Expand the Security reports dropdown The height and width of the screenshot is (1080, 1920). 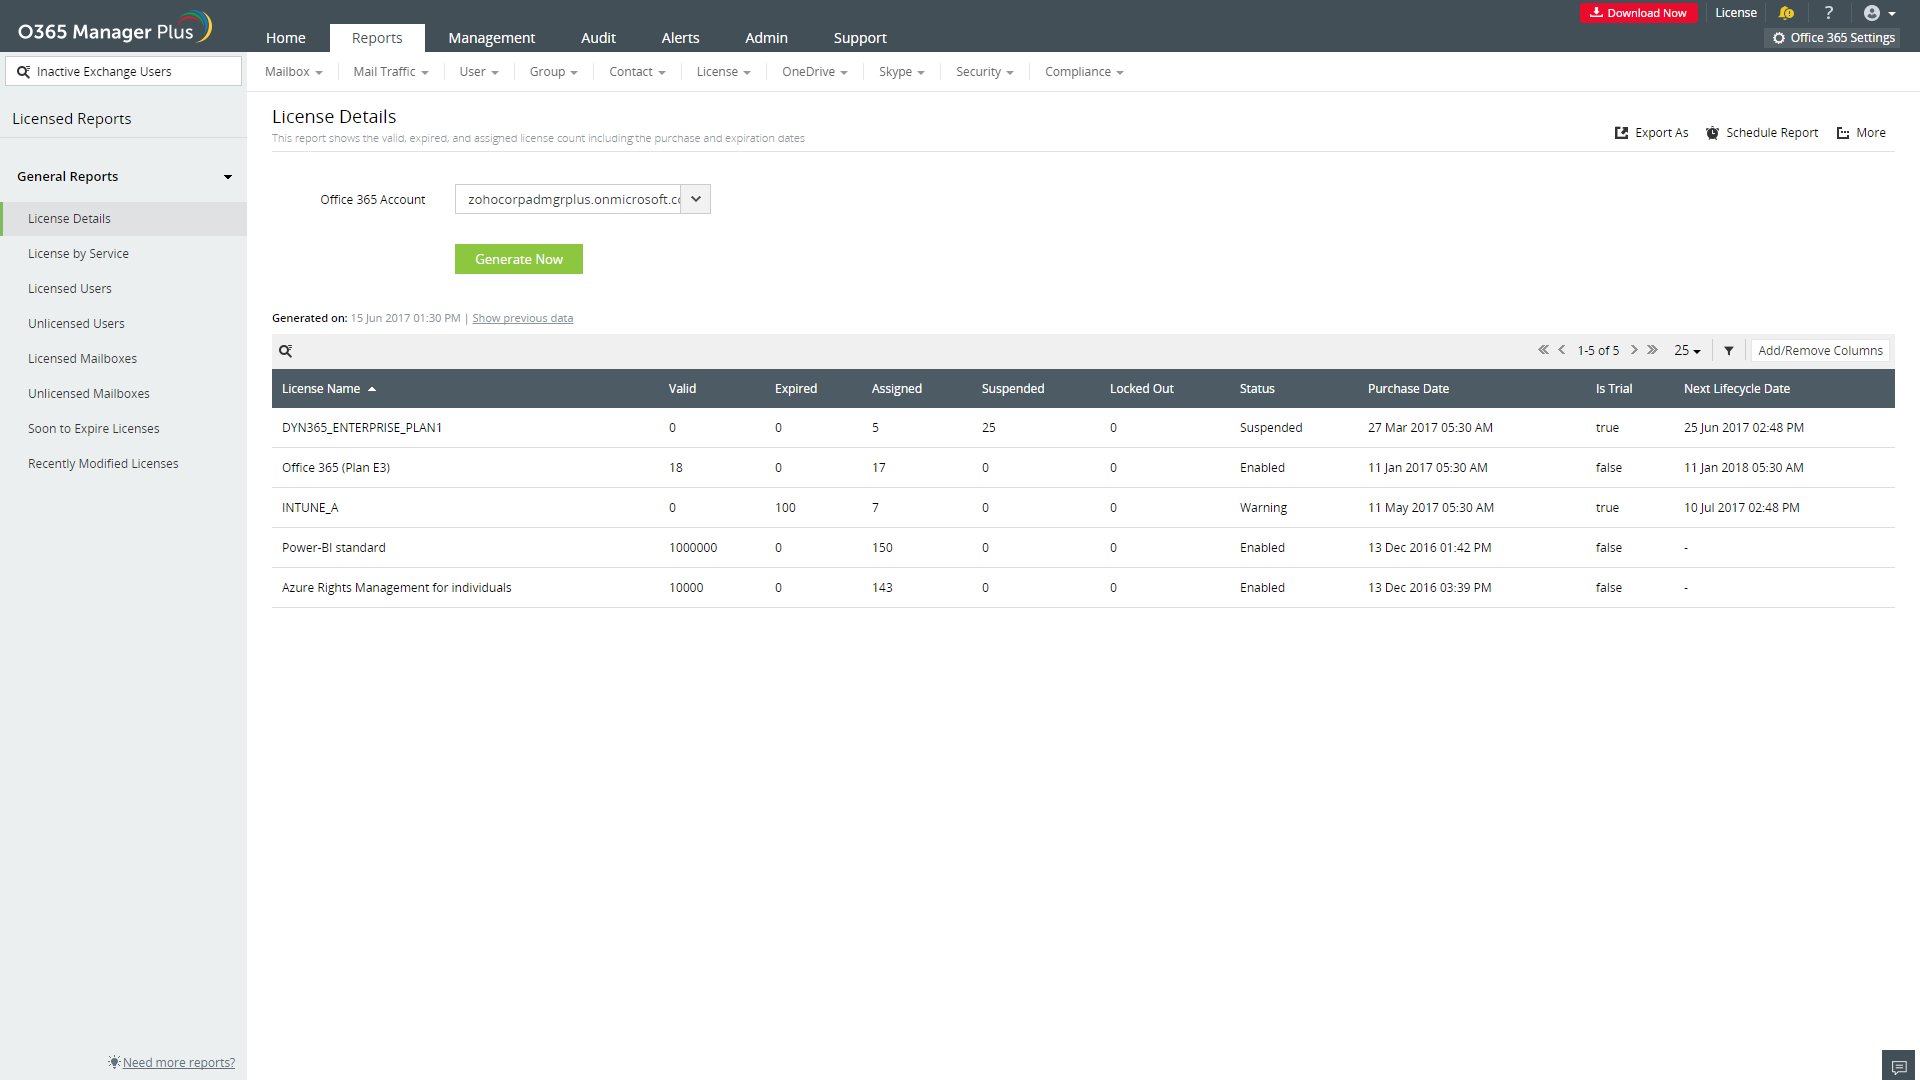click(x=984, y=72)
